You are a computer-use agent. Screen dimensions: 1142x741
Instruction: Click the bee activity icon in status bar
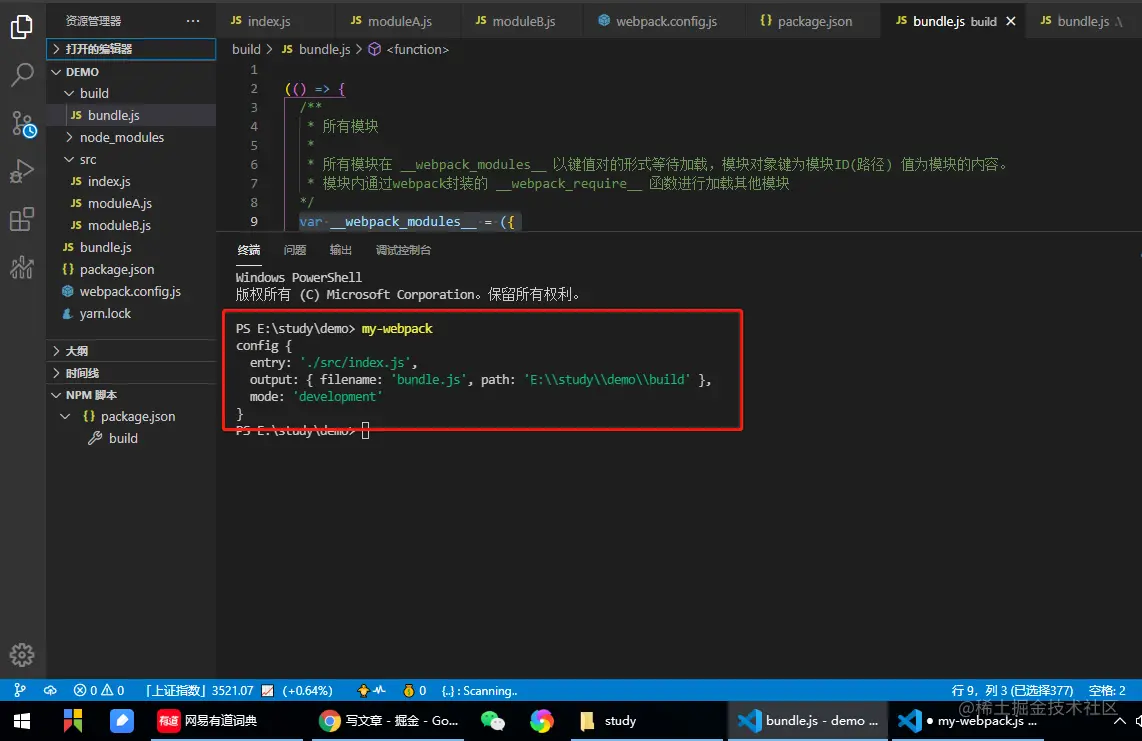[x=371, y=690]
